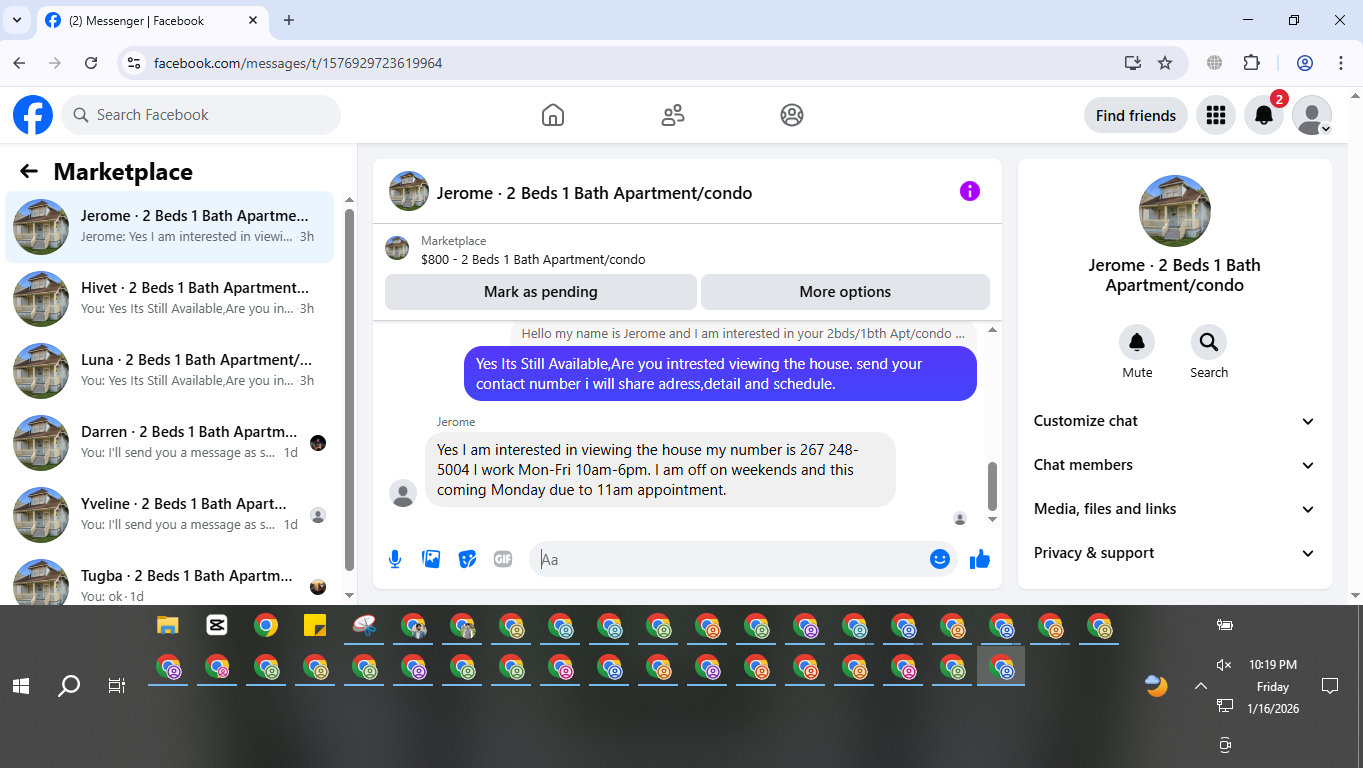
Task: Open a new Chrome tab
Action: click(x=289, y=20)
